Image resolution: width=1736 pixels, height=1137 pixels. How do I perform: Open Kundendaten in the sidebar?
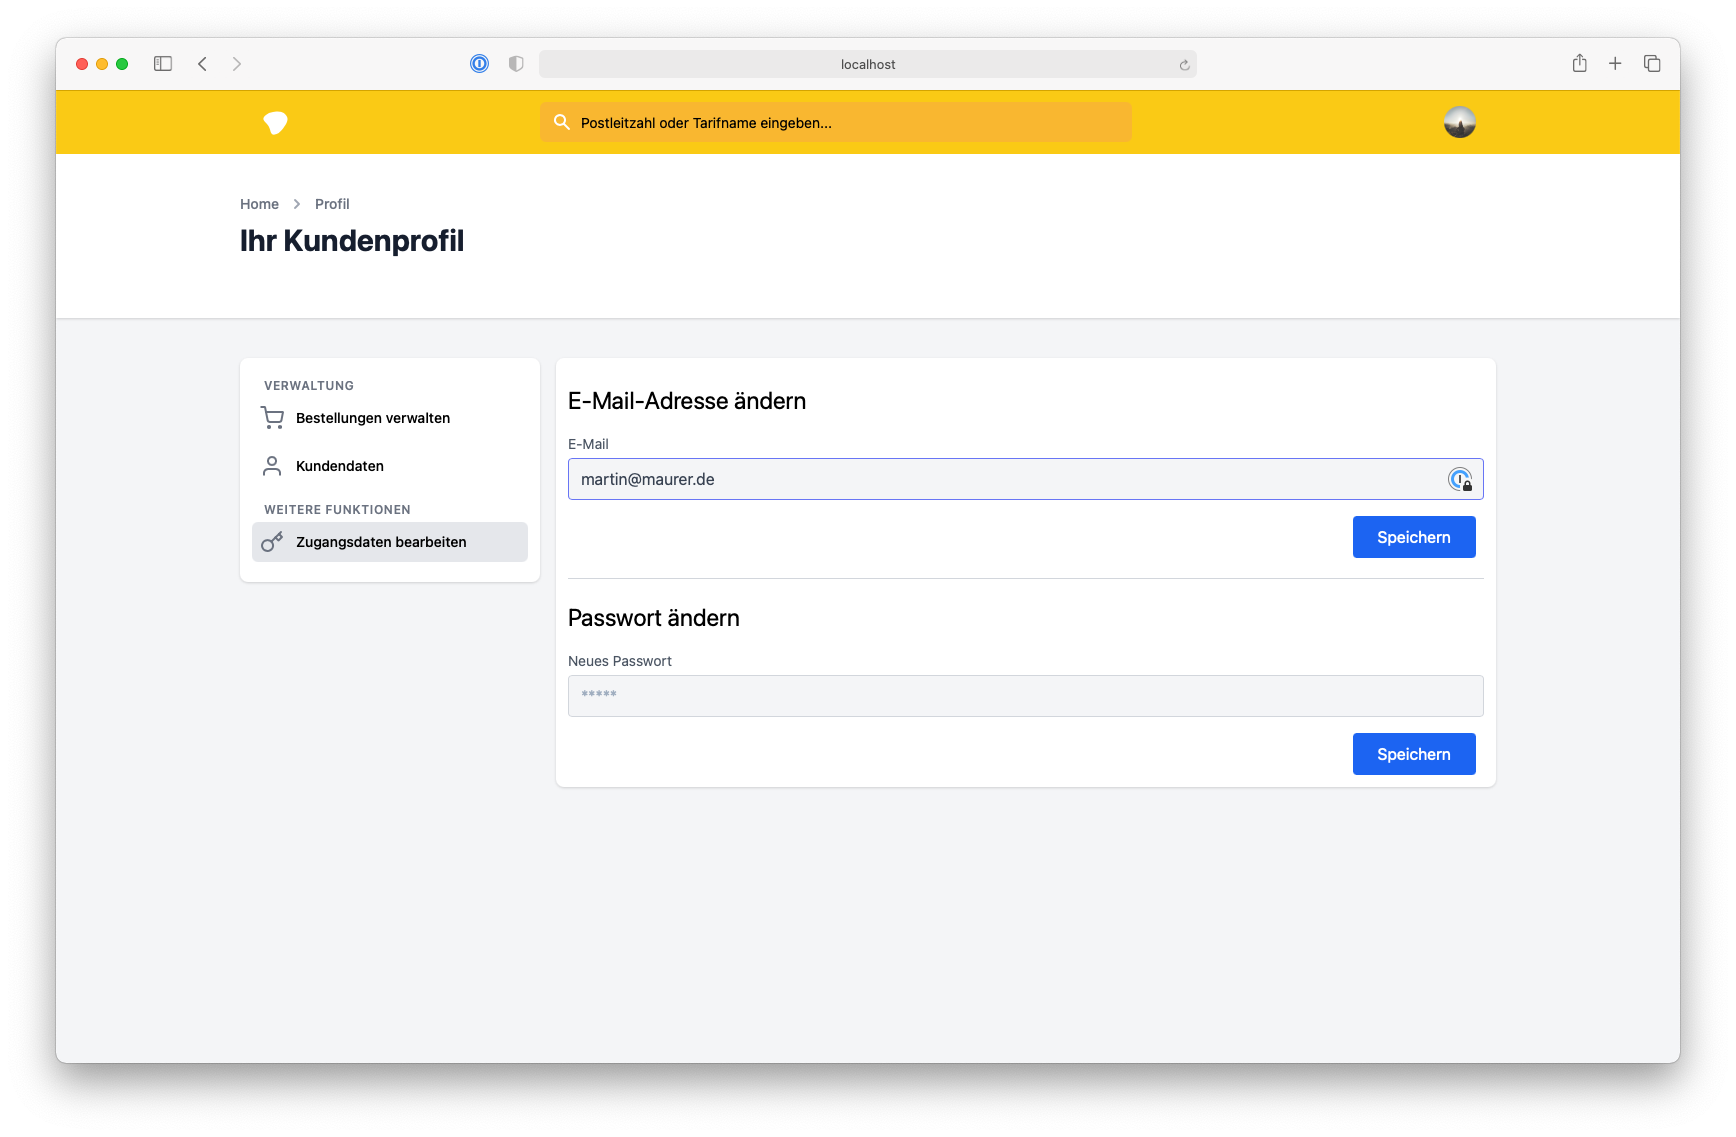(x=390, y=466)
